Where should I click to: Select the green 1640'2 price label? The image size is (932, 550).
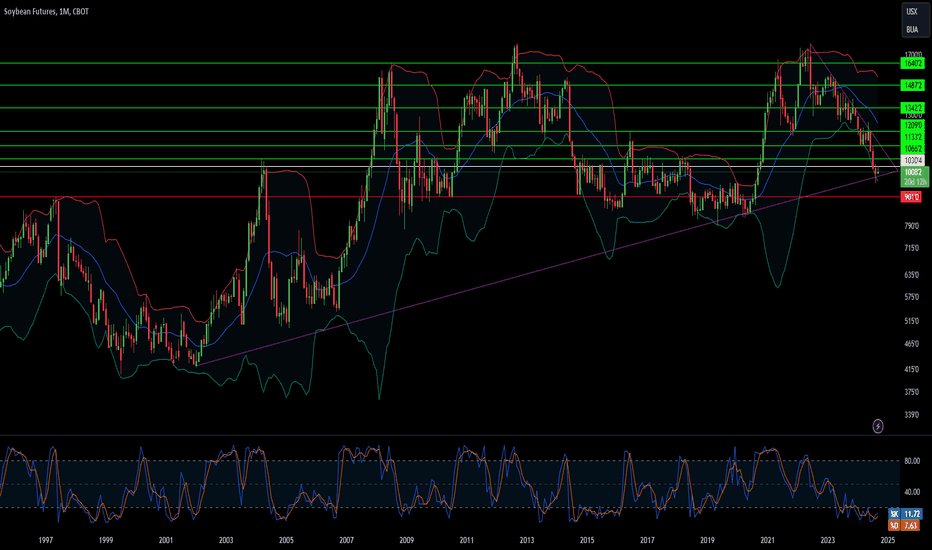(x=912, y=63)
